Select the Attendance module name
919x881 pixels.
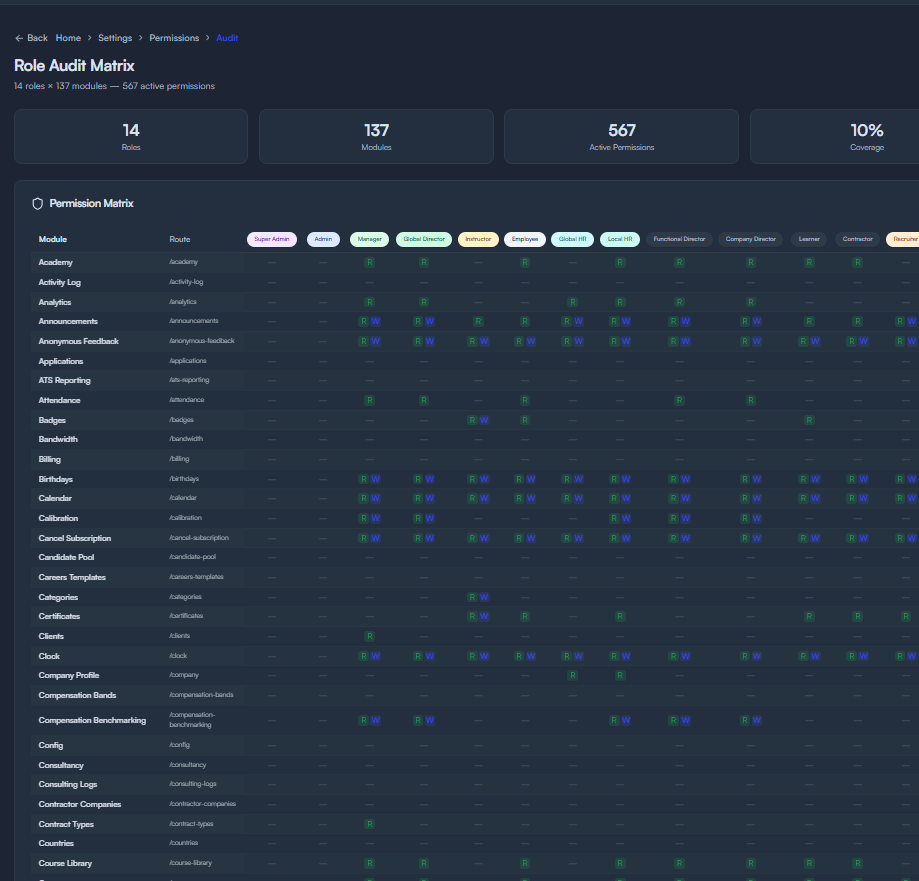click(x=59, y=400)
